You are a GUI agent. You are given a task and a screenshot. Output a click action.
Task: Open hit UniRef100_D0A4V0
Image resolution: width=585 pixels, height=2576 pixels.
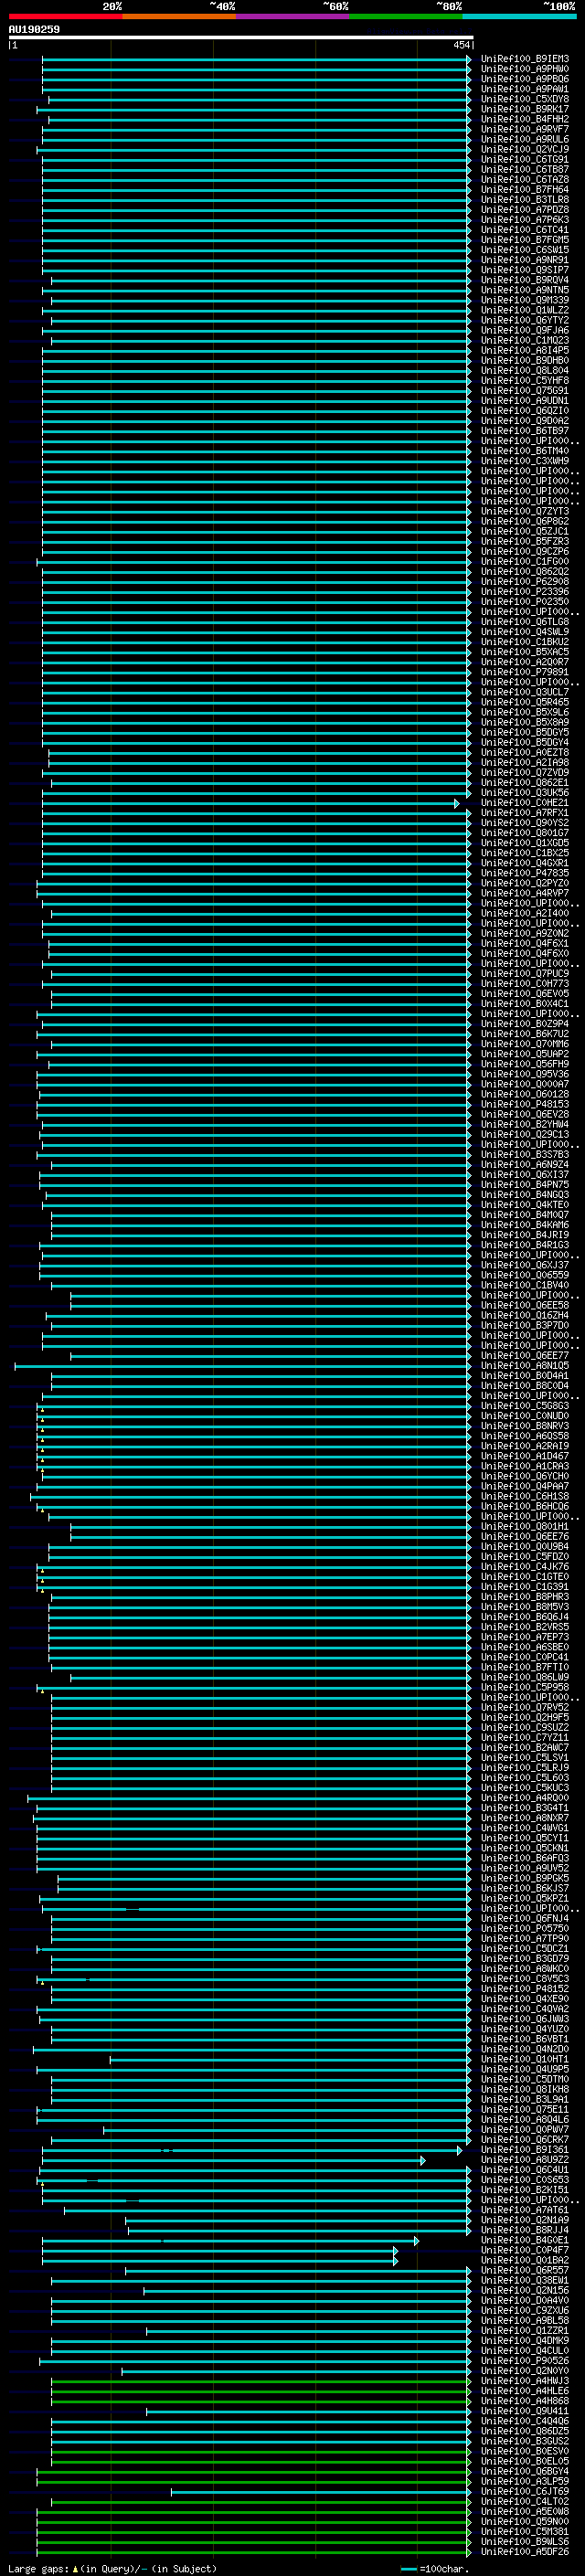(525, 2300)
